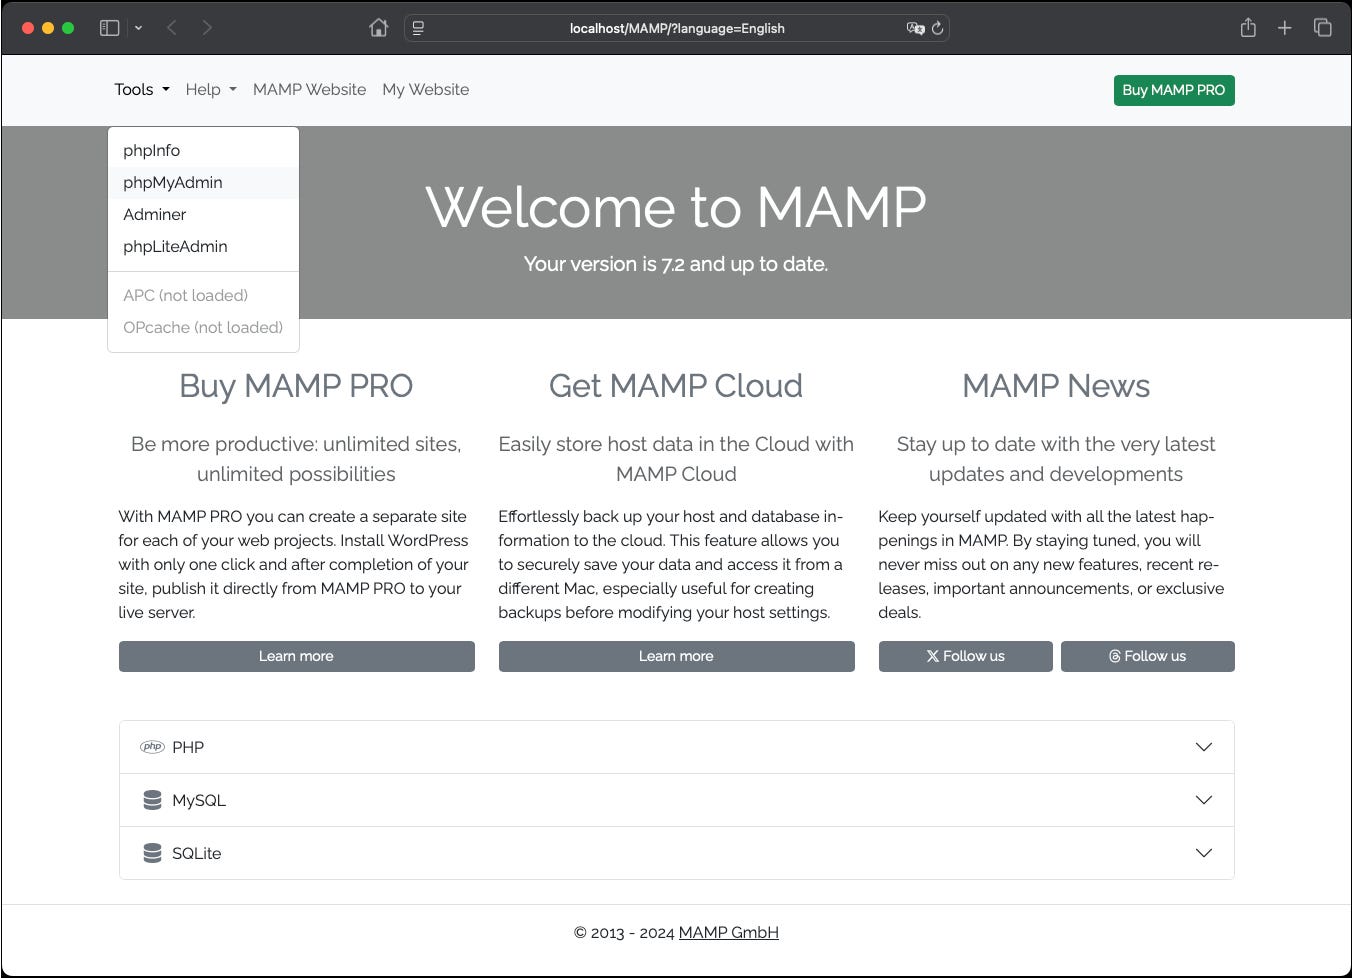Open the sidebar options chevron dropdown

tap(138, 28)
